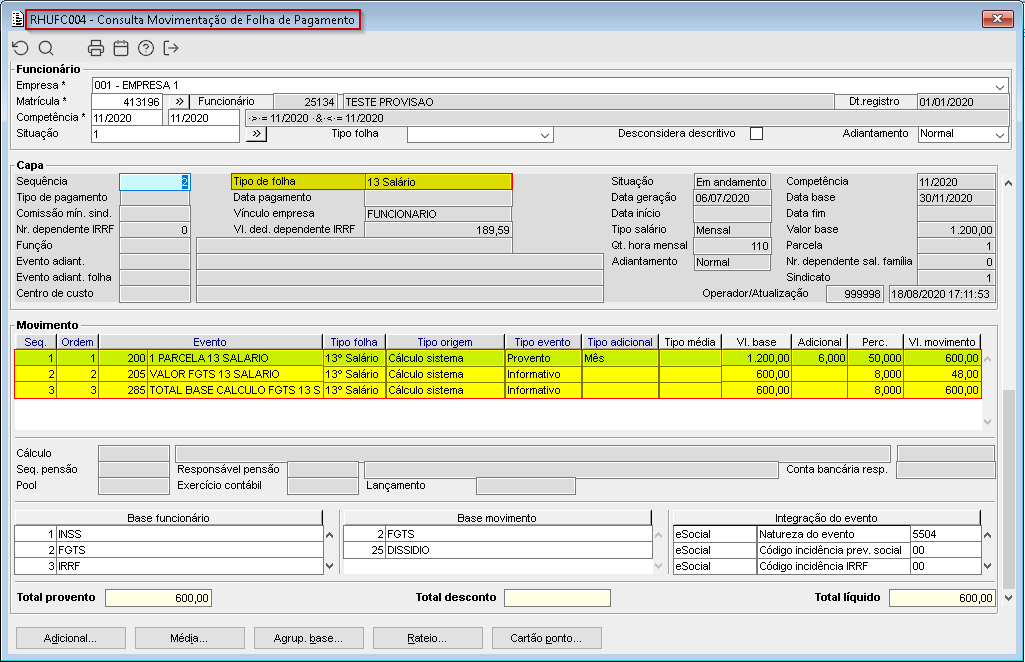
Task: Open the Tipo folha dropdown
Action: pyautogui.click(x=545, y=135)
